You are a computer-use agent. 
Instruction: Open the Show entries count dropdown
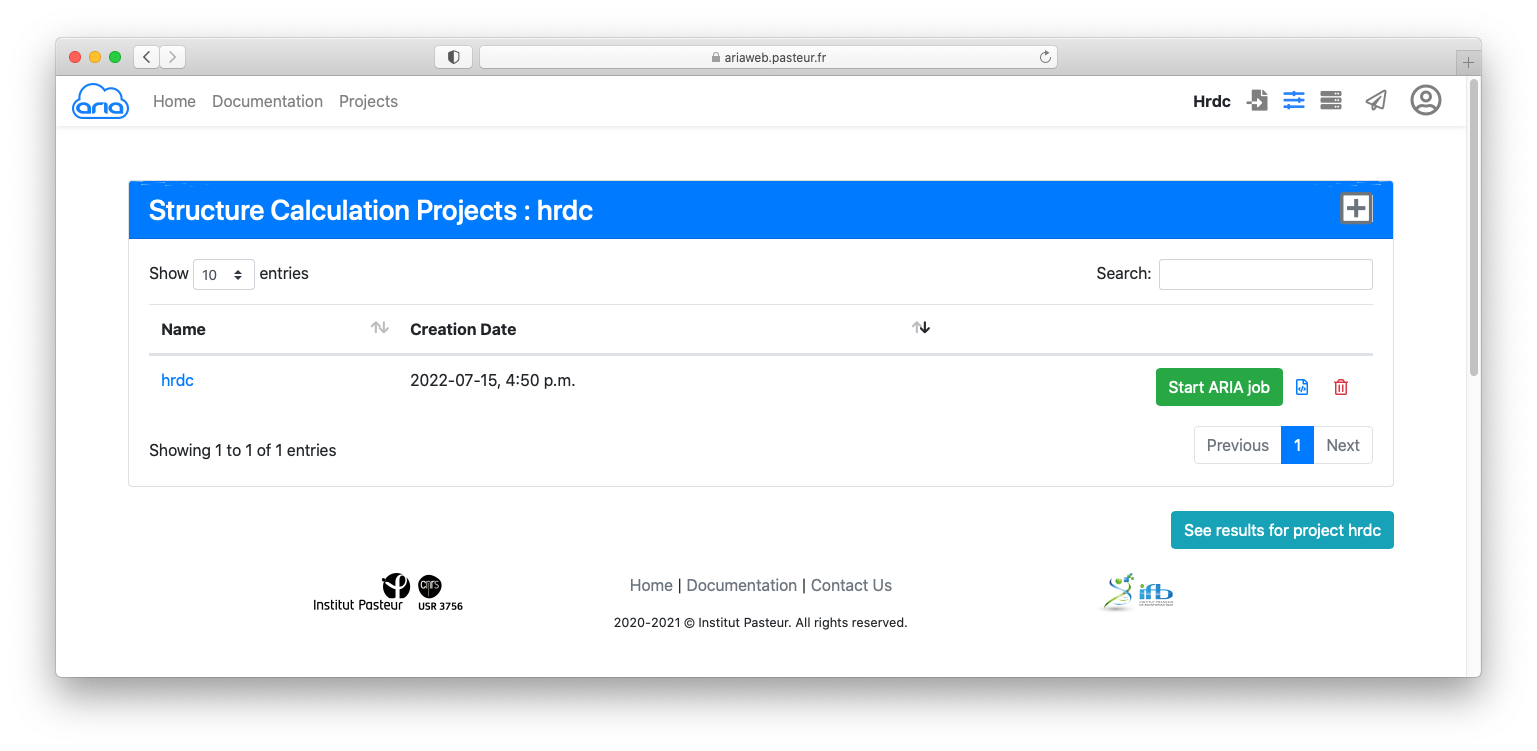pos(223,274)
